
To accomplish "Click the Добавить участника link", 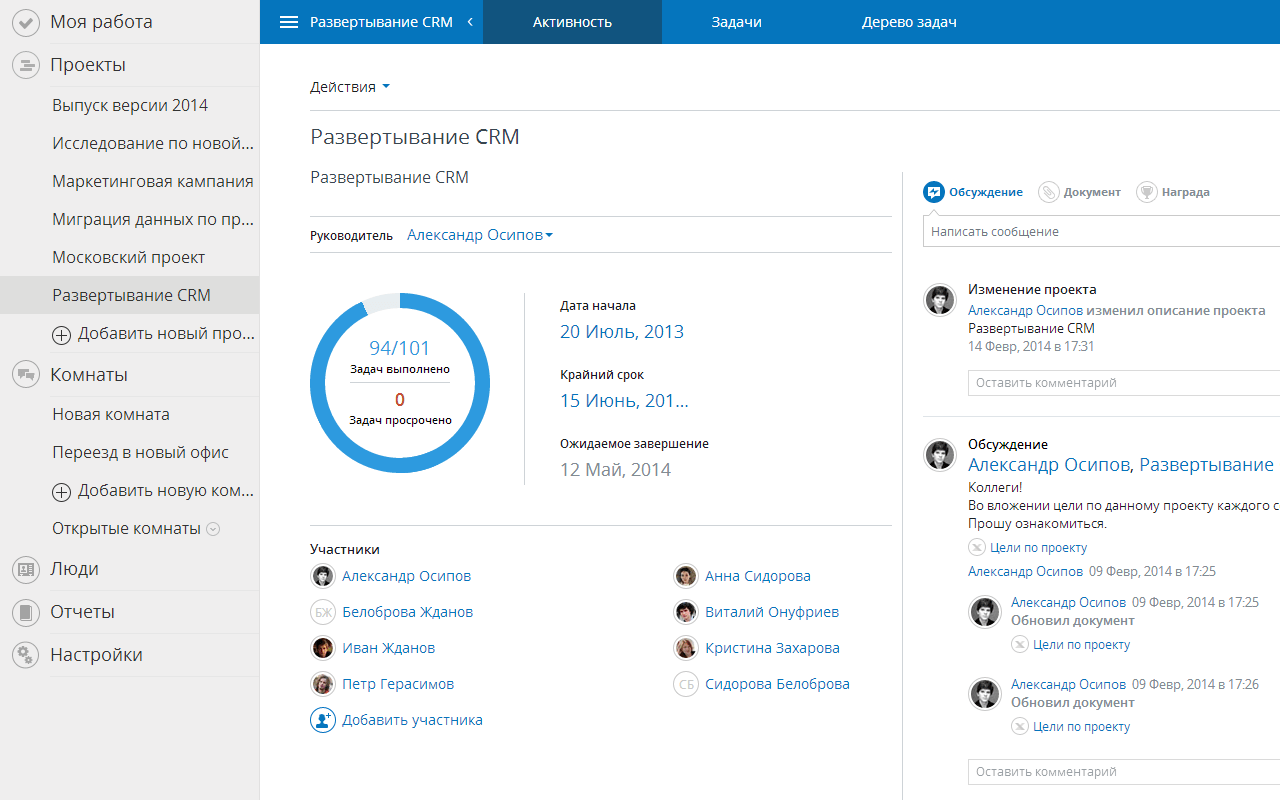I will pyautogui.click(x=412, y=720).
